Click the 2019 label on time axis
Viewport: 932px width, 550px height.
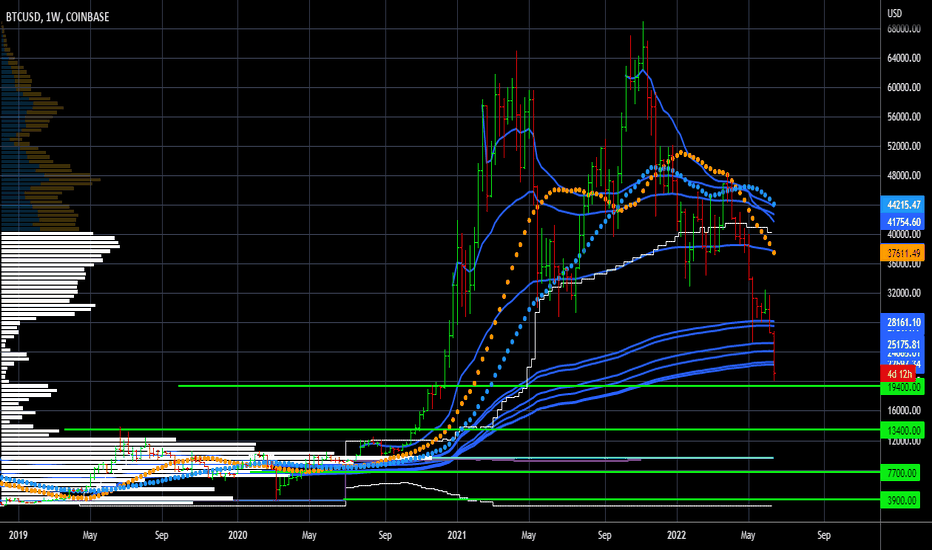point(18,535)
